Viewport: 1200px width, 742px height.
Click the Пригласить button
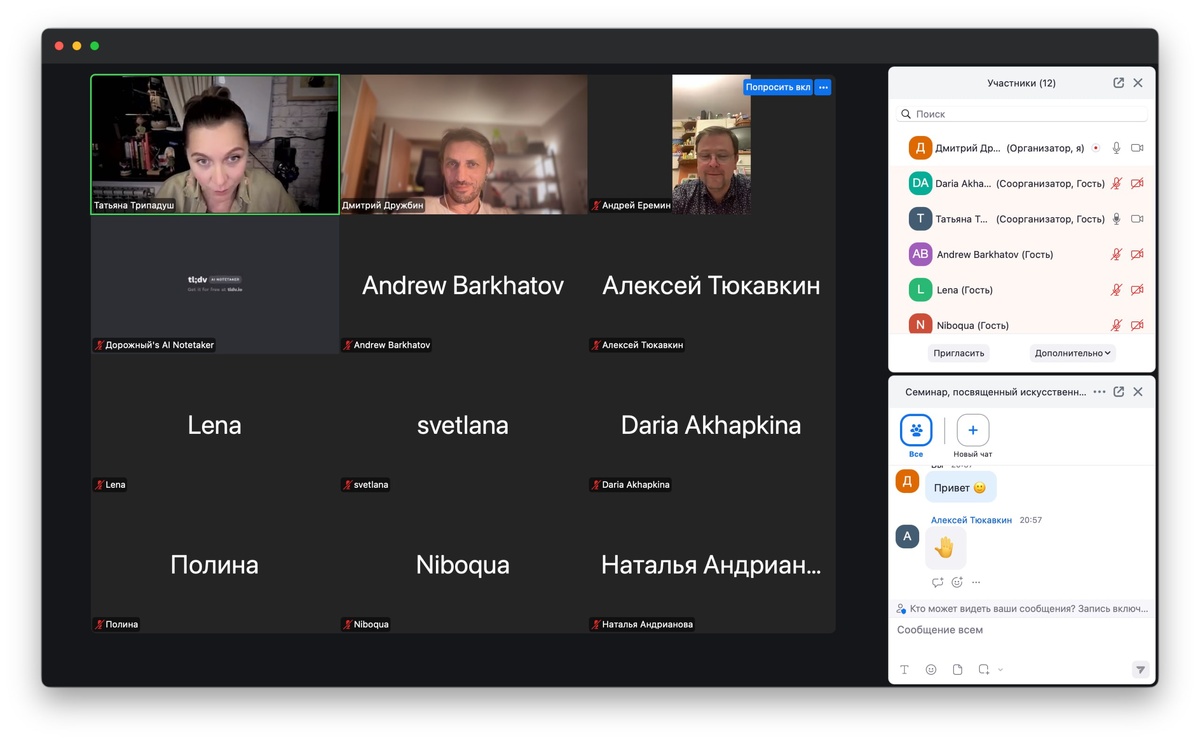coord(959,353)
